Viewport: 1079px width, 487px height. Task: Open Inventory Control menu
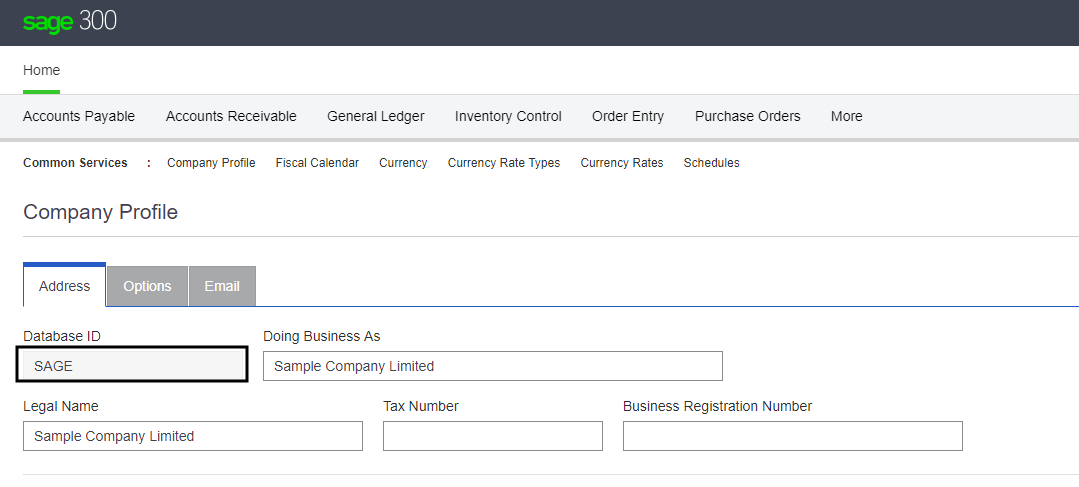coord(508,116)
